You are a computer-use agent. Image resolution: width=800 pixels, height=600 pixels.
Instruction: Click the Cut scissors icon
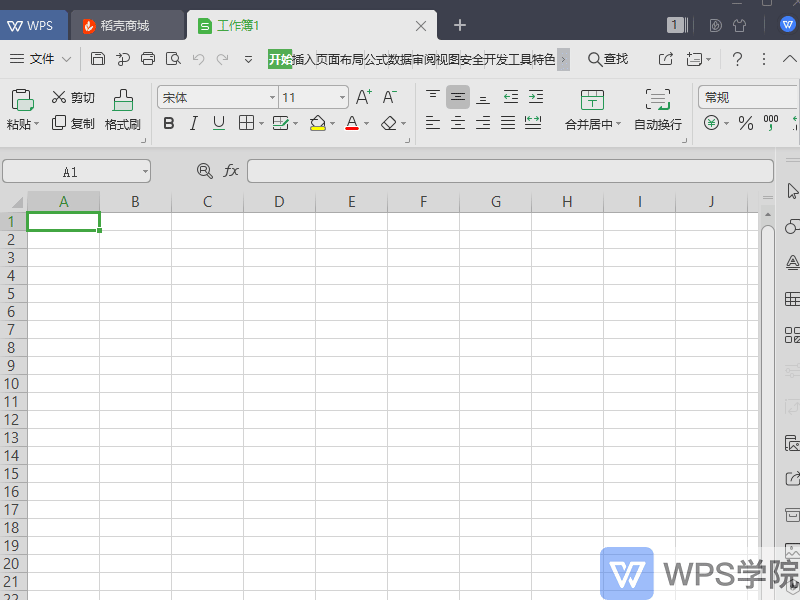click(x=59, y=97)
